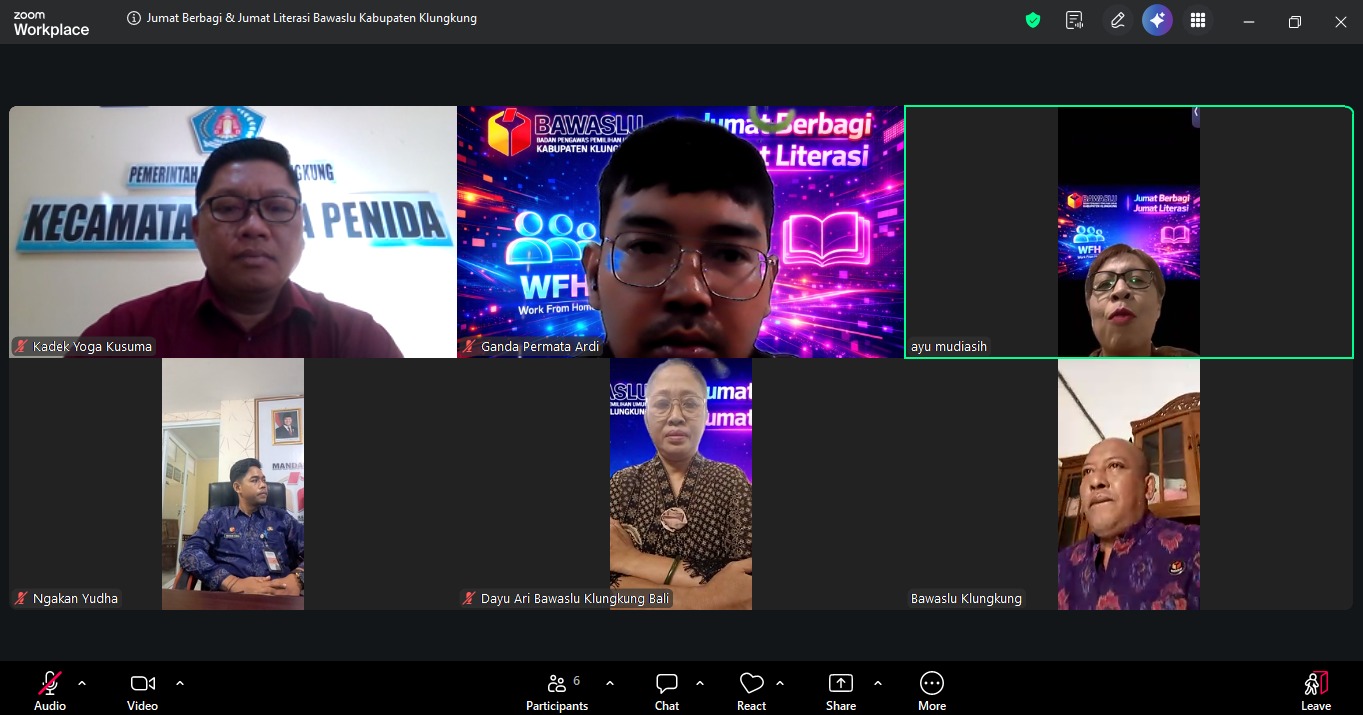
Task: Open the apps grid view icon
Action: (1198, 20)
